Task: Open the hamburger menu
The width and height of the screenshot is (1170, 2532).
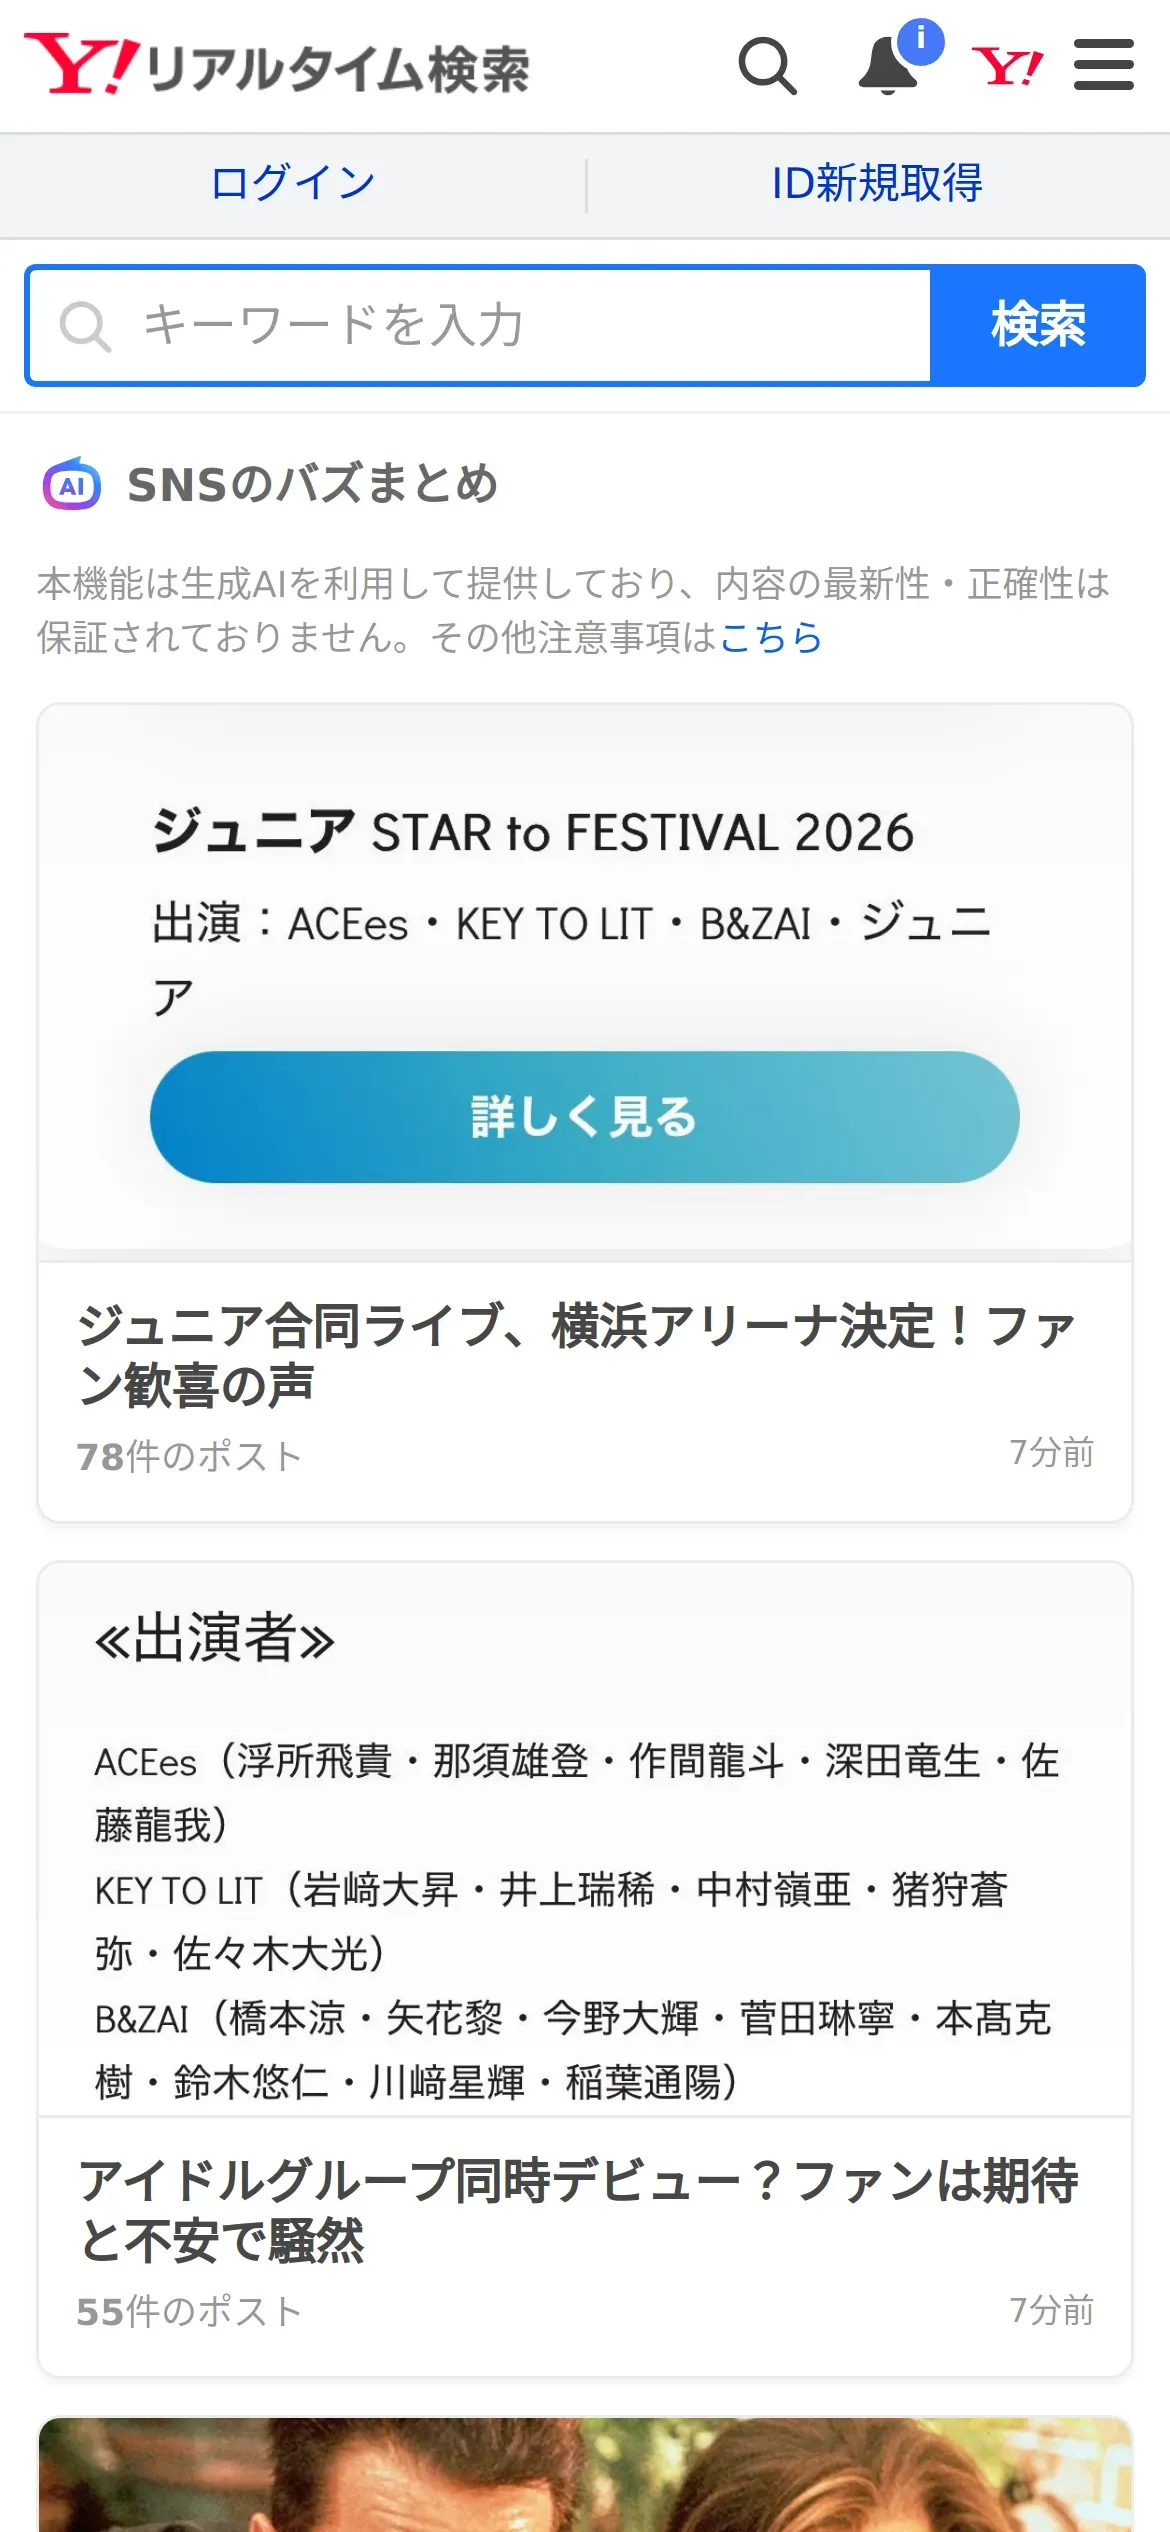Action: tap(1103, 66)
